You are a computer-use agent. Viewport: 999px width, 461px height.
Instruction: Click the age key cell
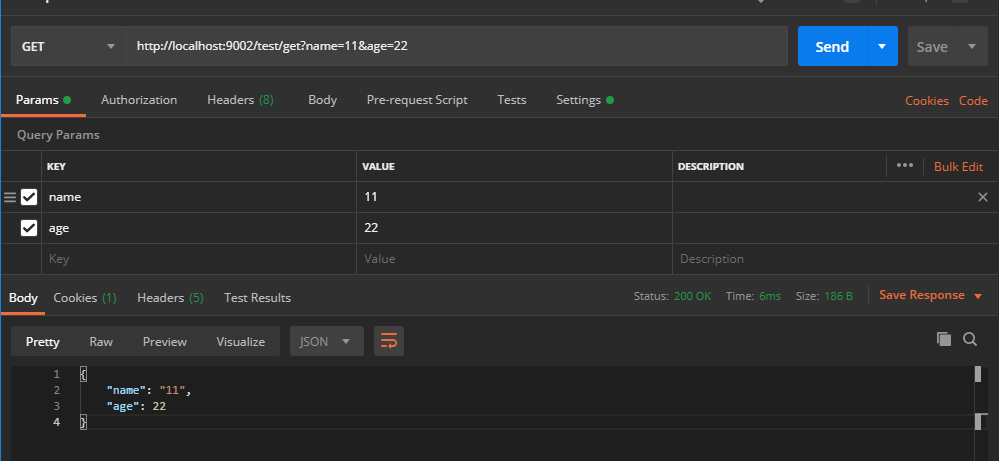(x=199, y=228)
